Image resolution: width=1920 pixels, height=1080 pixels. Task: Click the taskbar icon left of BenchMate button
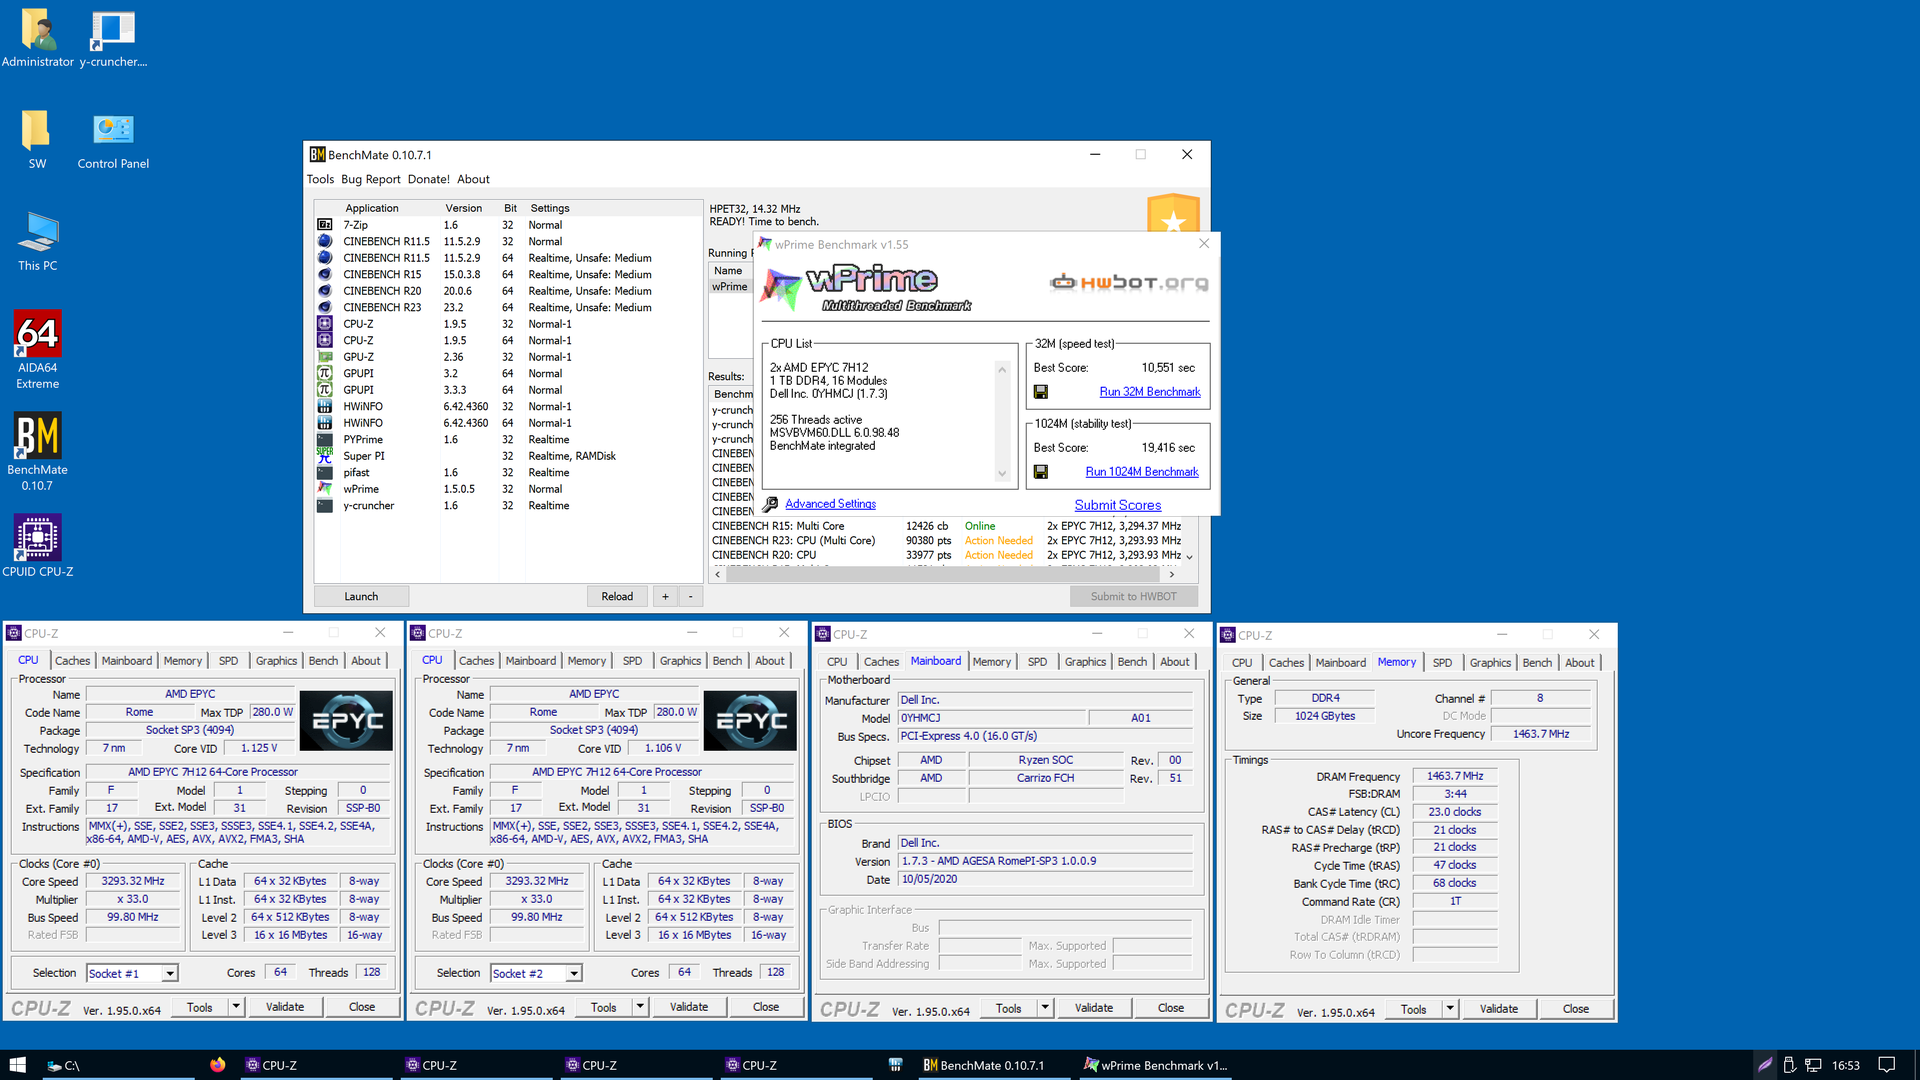point(895,1065)
